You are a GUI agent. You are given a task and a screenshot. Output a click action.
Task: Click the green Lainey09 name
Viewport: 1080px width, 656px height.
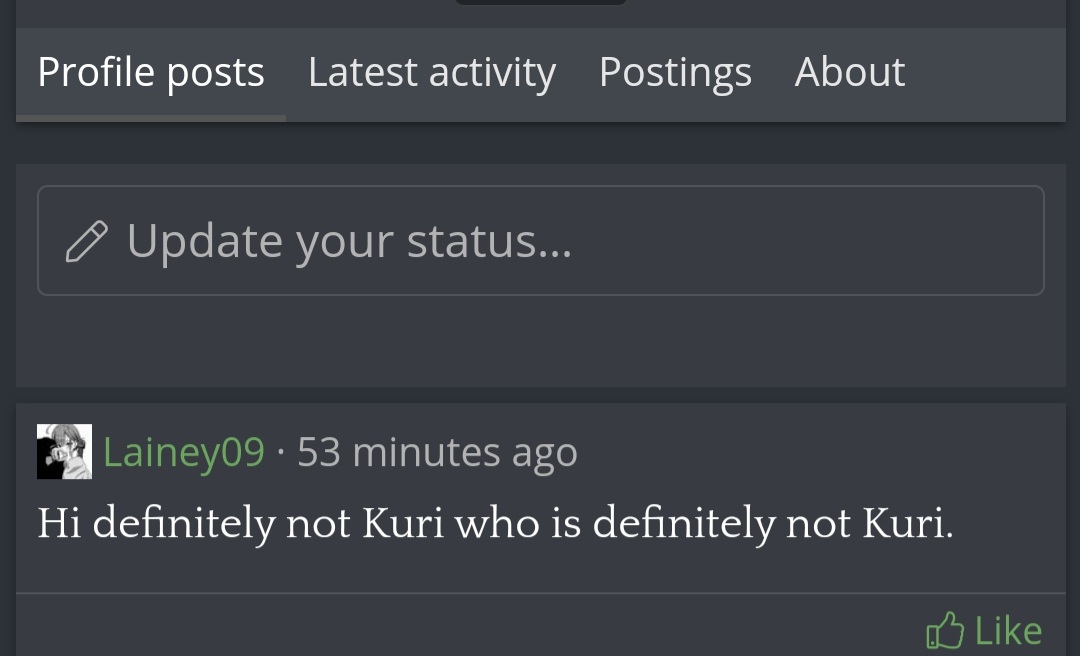(183, 452)
